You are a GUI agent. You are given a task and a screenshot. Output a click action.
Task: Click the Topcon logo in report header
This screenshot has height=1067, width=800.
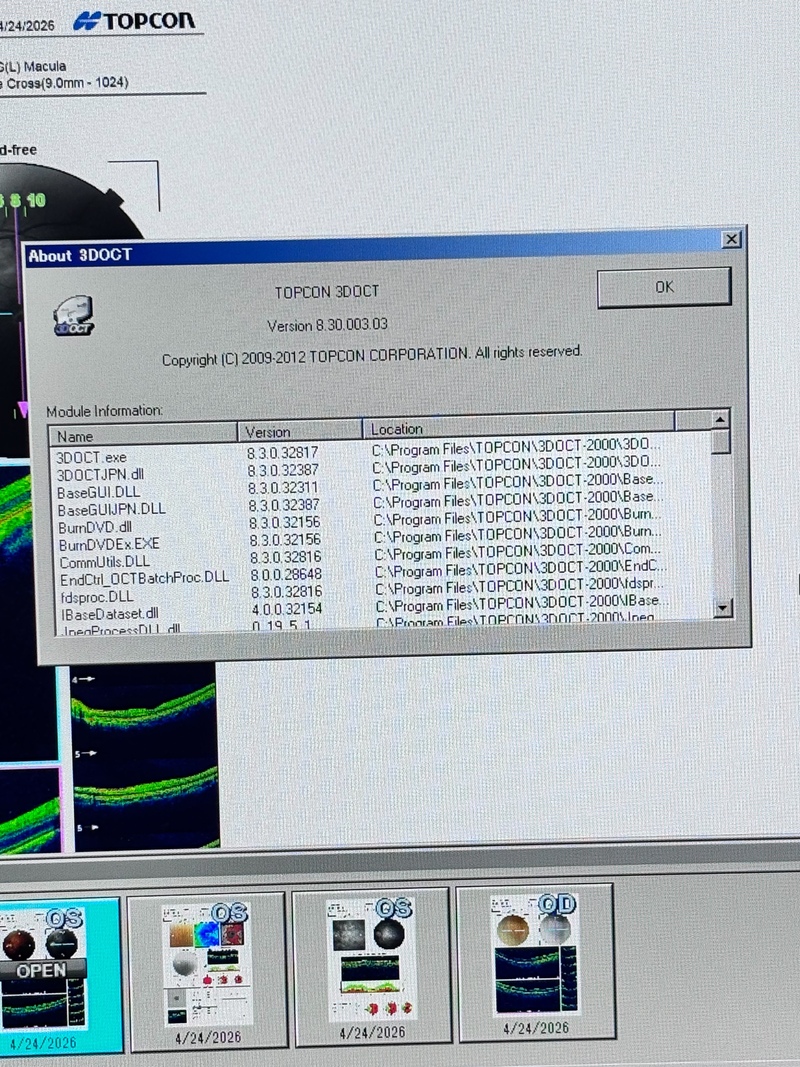pyautogui.click(x=135, y=22)
